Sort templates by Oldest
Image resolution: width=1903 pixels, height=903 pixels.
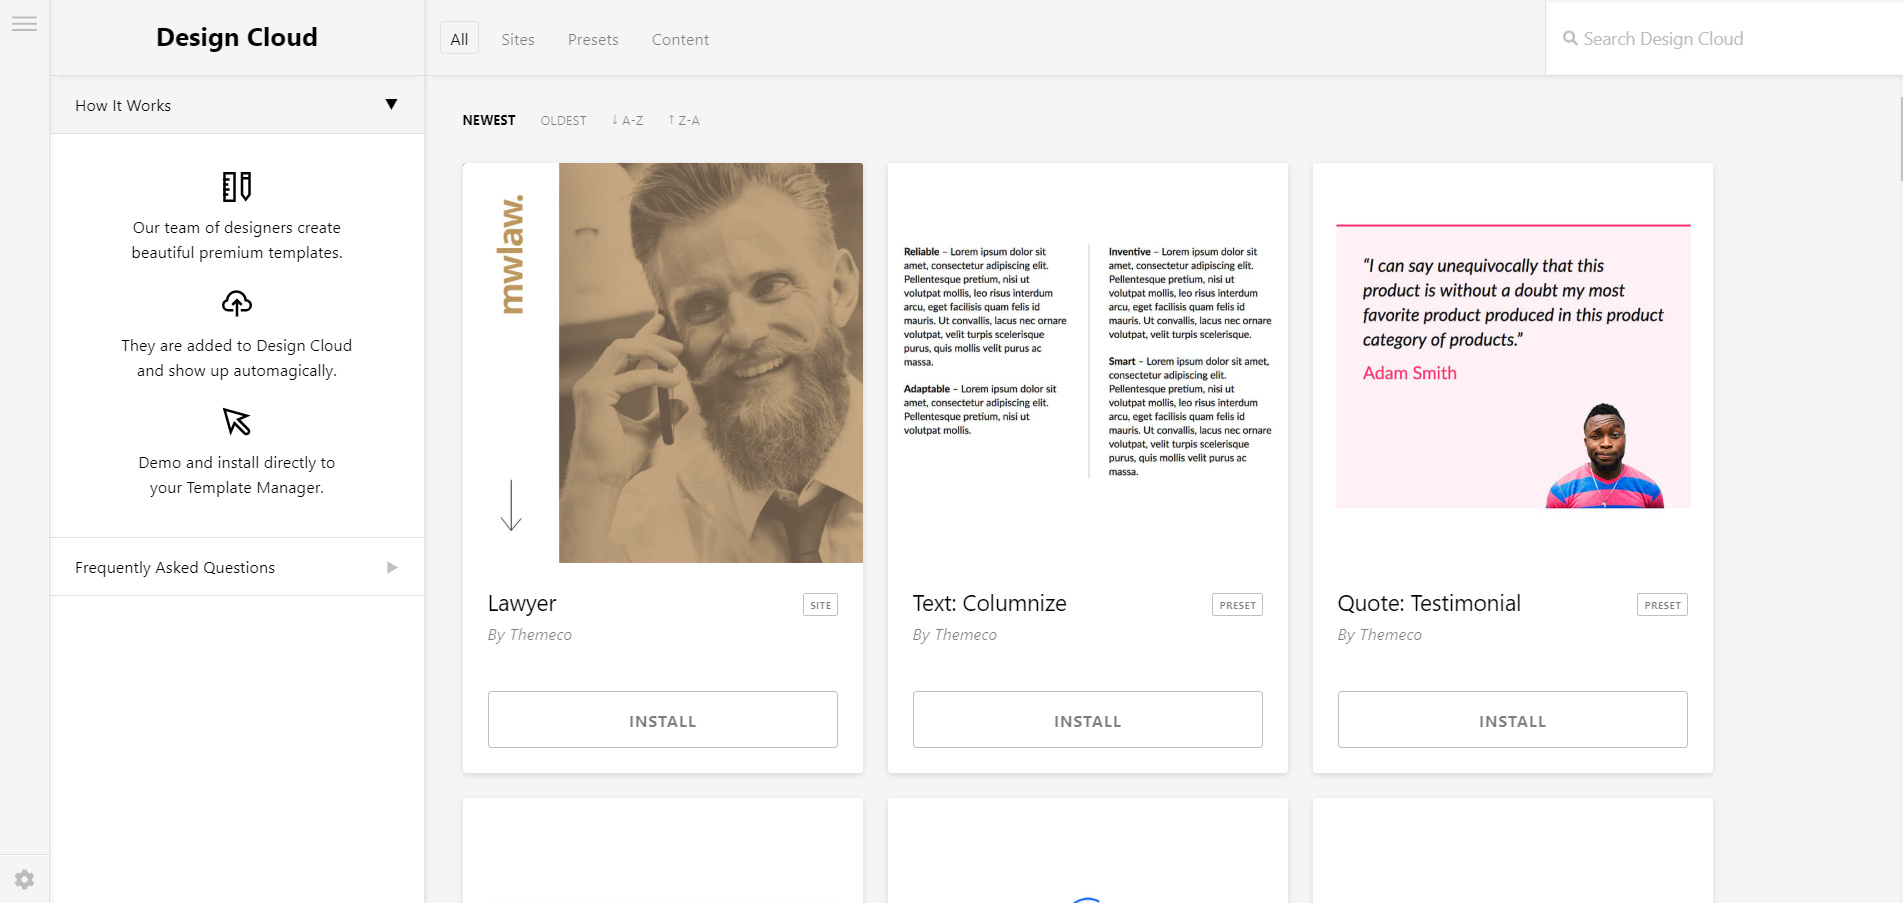pyautogui.click(x=563, y=120)
